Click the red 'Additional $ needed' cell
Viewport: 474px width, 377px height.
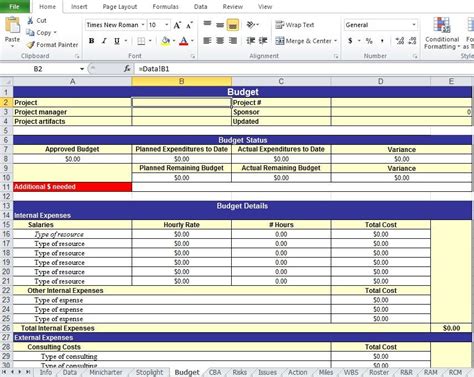coord(72,187)
